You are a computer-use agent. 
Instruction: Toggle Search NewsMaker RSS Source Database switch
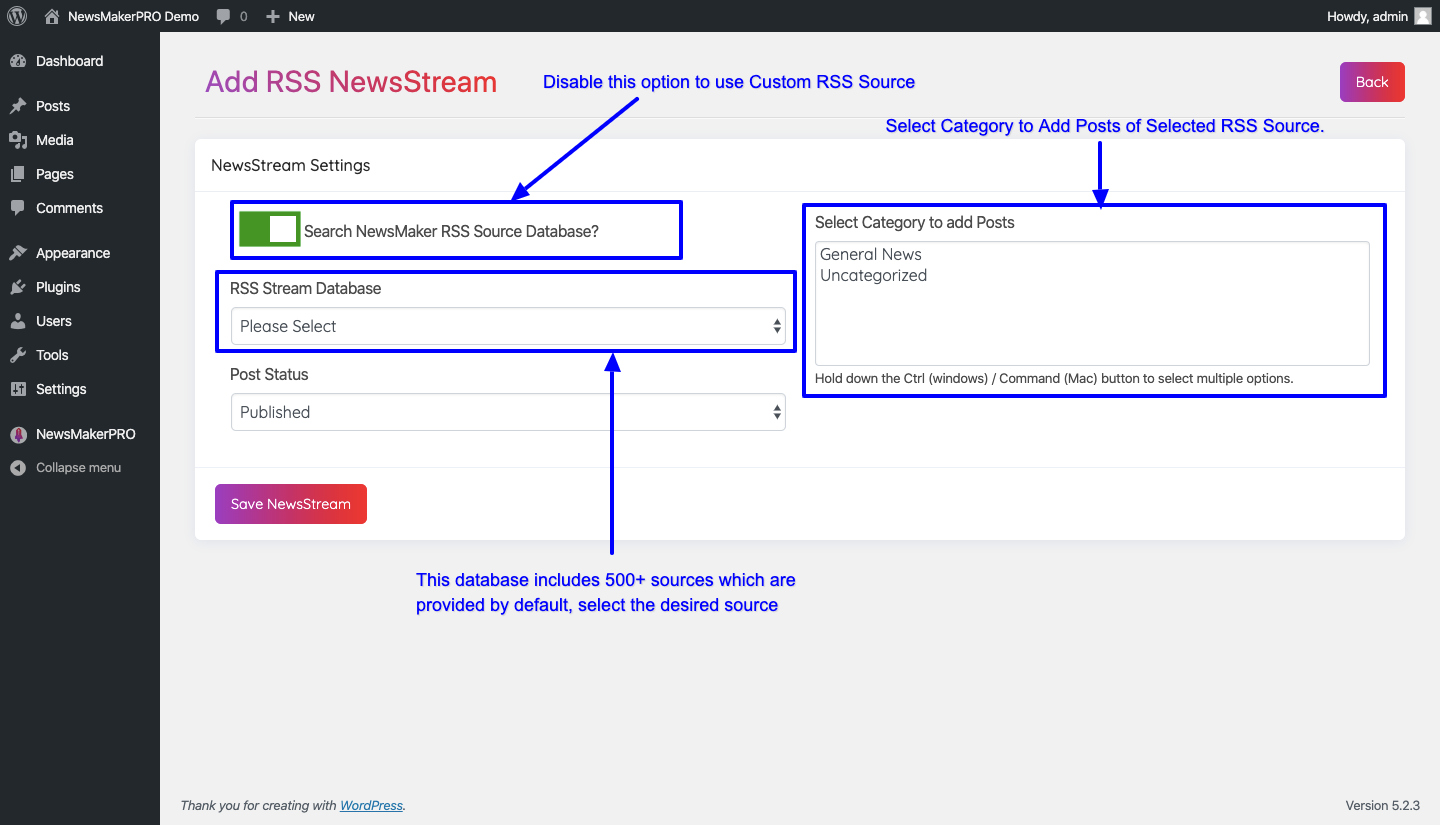[269, 230]
